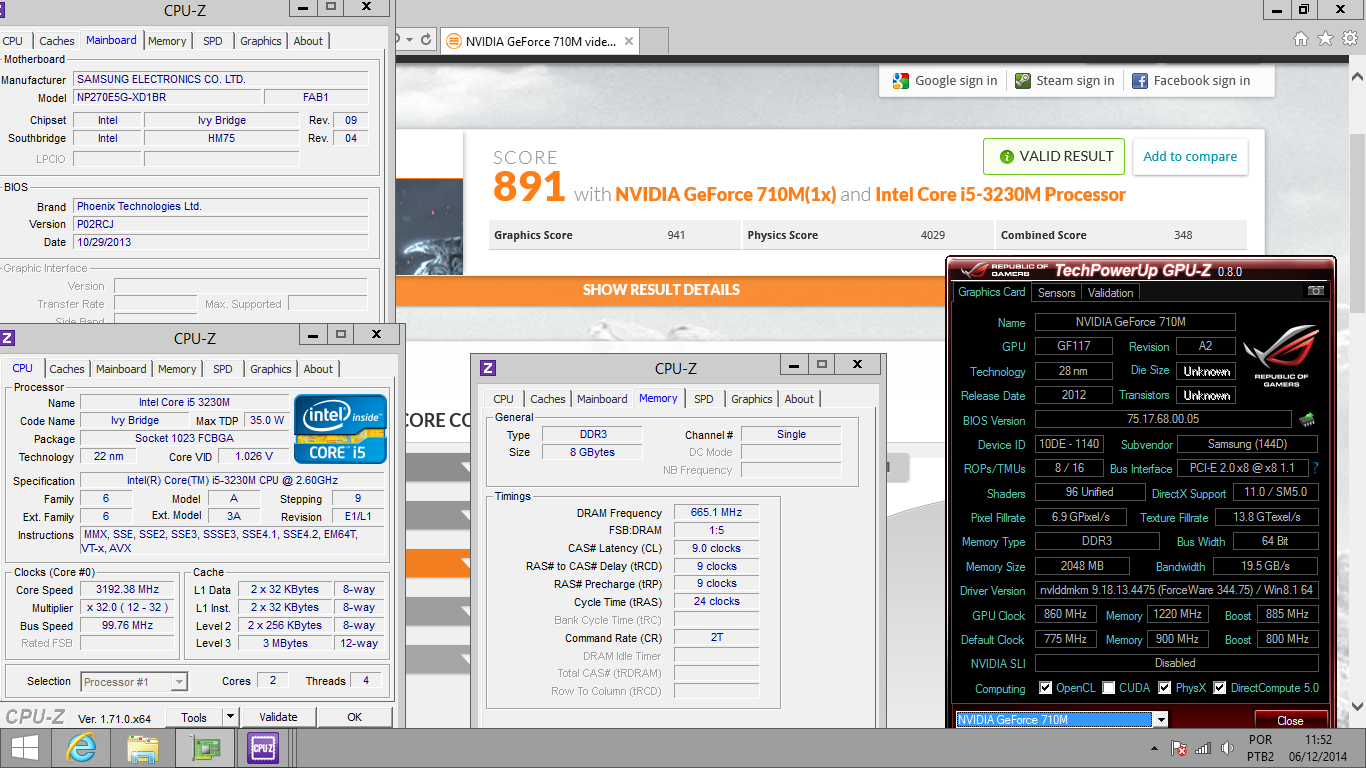1366x768 pixels.
Task: Expand the Tools dropdown arrow in CPU-Z
Action: pos(230,717)
